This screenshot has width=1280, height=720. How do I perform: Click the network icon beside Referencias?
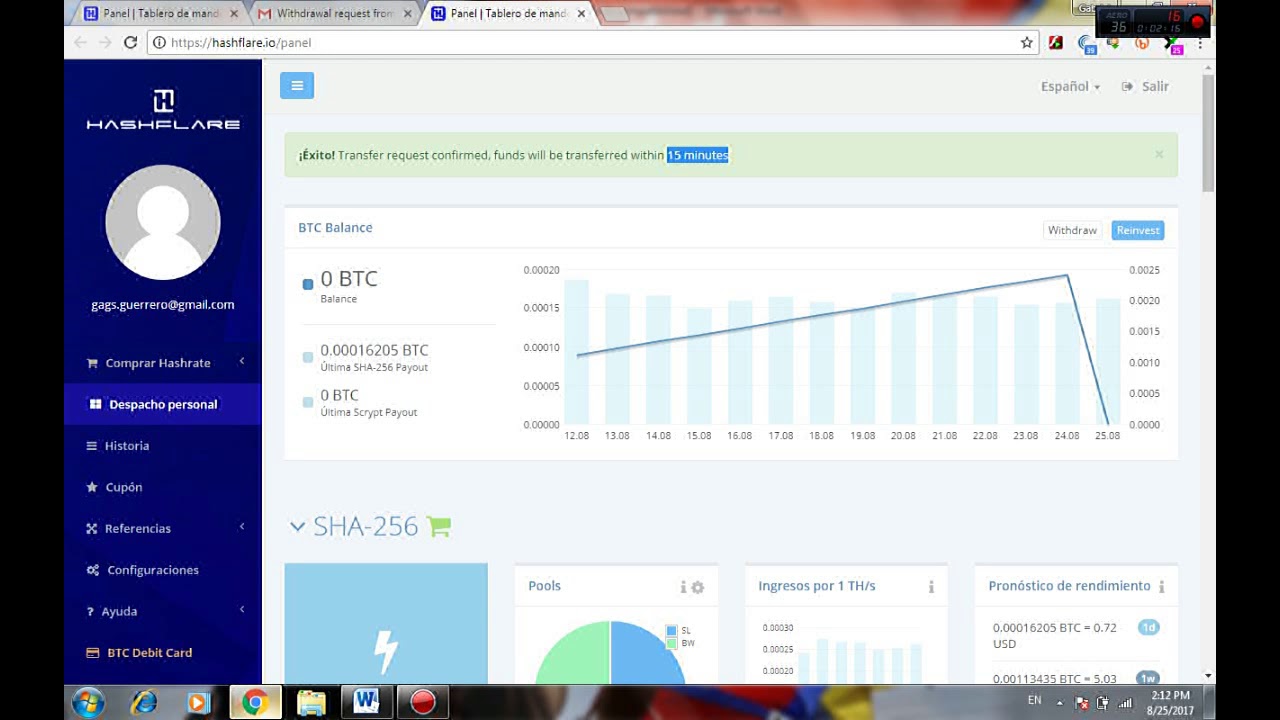(x=93, y=528)
